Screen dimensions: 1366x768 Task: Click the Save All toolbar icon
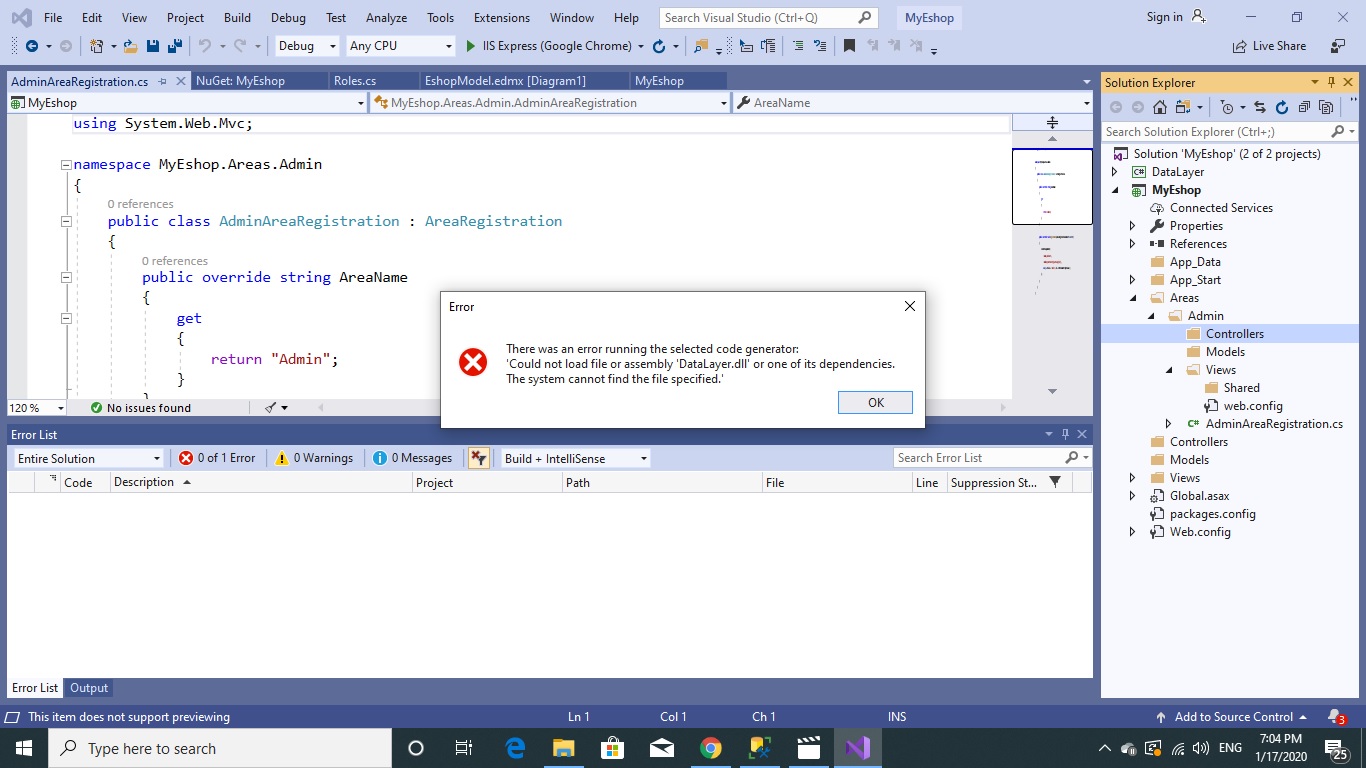pyautogui.click(x=175, y=46)
